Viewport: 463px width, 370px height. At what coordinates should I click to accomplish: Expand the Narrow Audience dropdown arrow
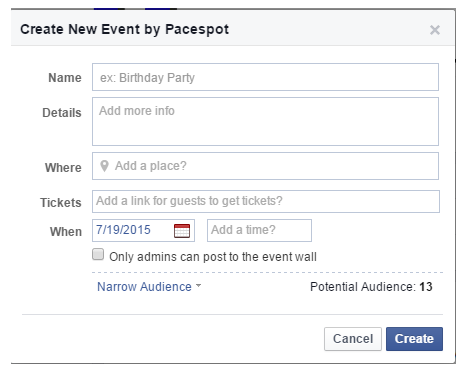(x=199, y=286)
